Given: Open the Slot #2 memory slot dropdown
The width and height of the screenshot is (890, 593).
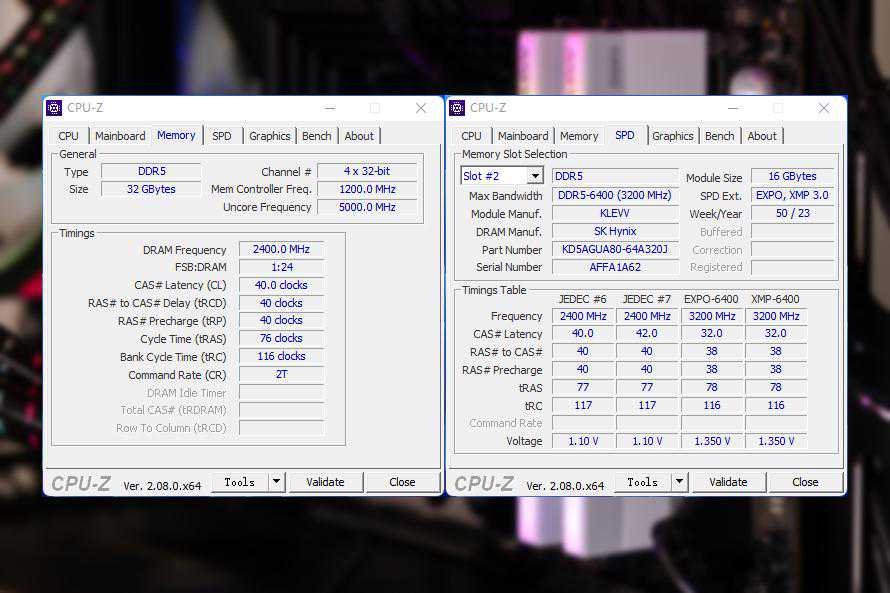Looking at the screenshot, I should coord(535,176).
